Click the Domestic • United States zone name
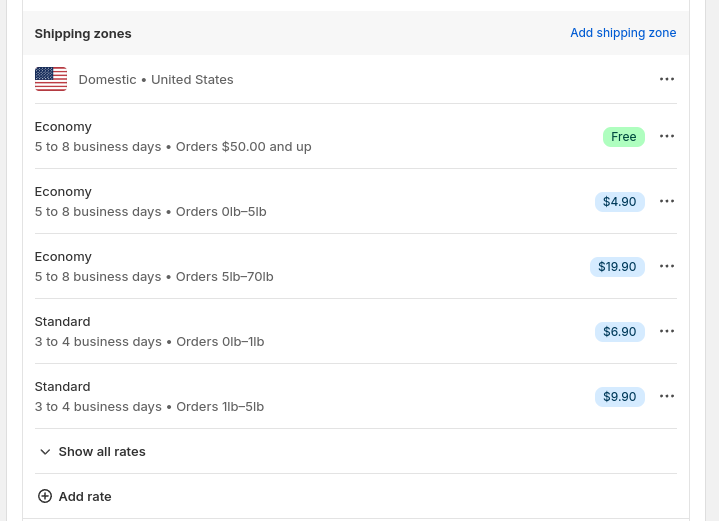Screen dimensions: 719x521 (x=156, y=80)
